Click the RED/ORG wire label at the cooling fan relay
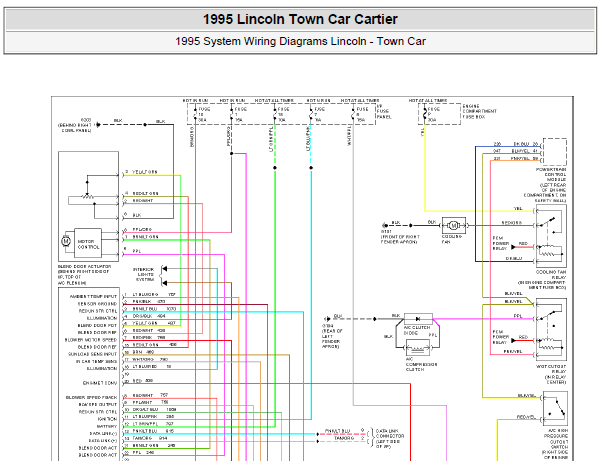 click(x=512, y=223)
